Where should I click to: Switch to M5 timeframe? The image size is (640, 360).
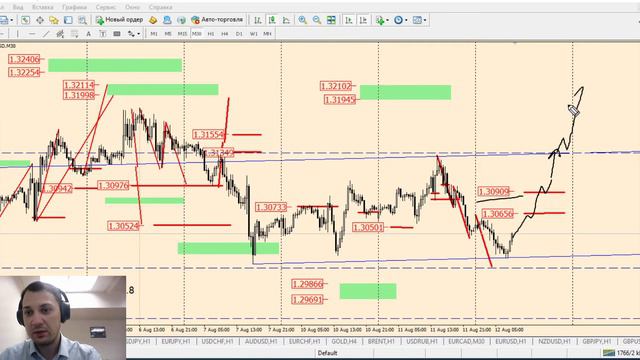tap(168, 34)
